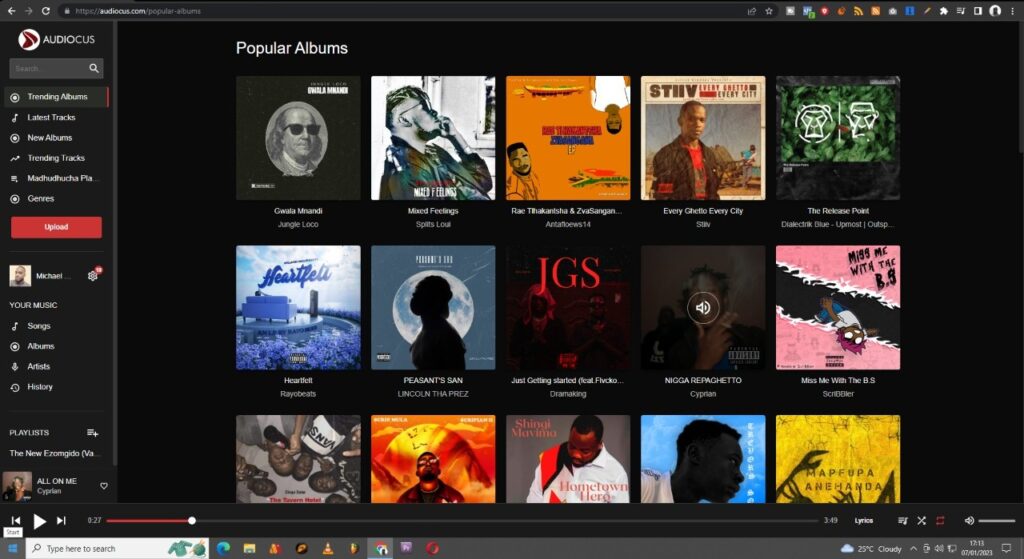Viewport: 1024px width, 559px height.
Task: Open Songs under Your Music
Action: pos(39,326)
